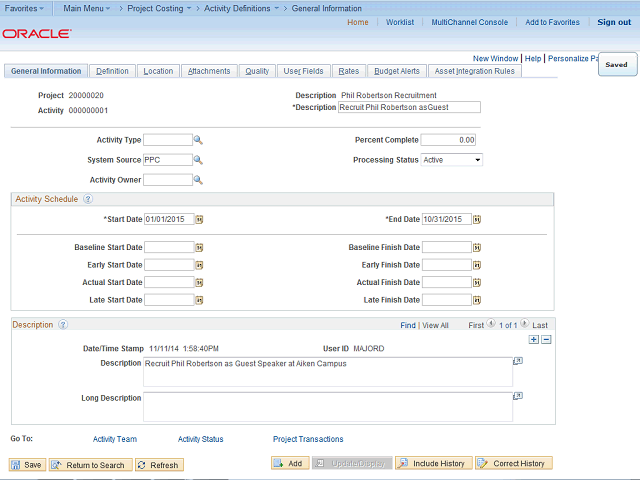Delete description row with minus icon
Viewport: 640px width, 480px height.
[x=546, y=340]
